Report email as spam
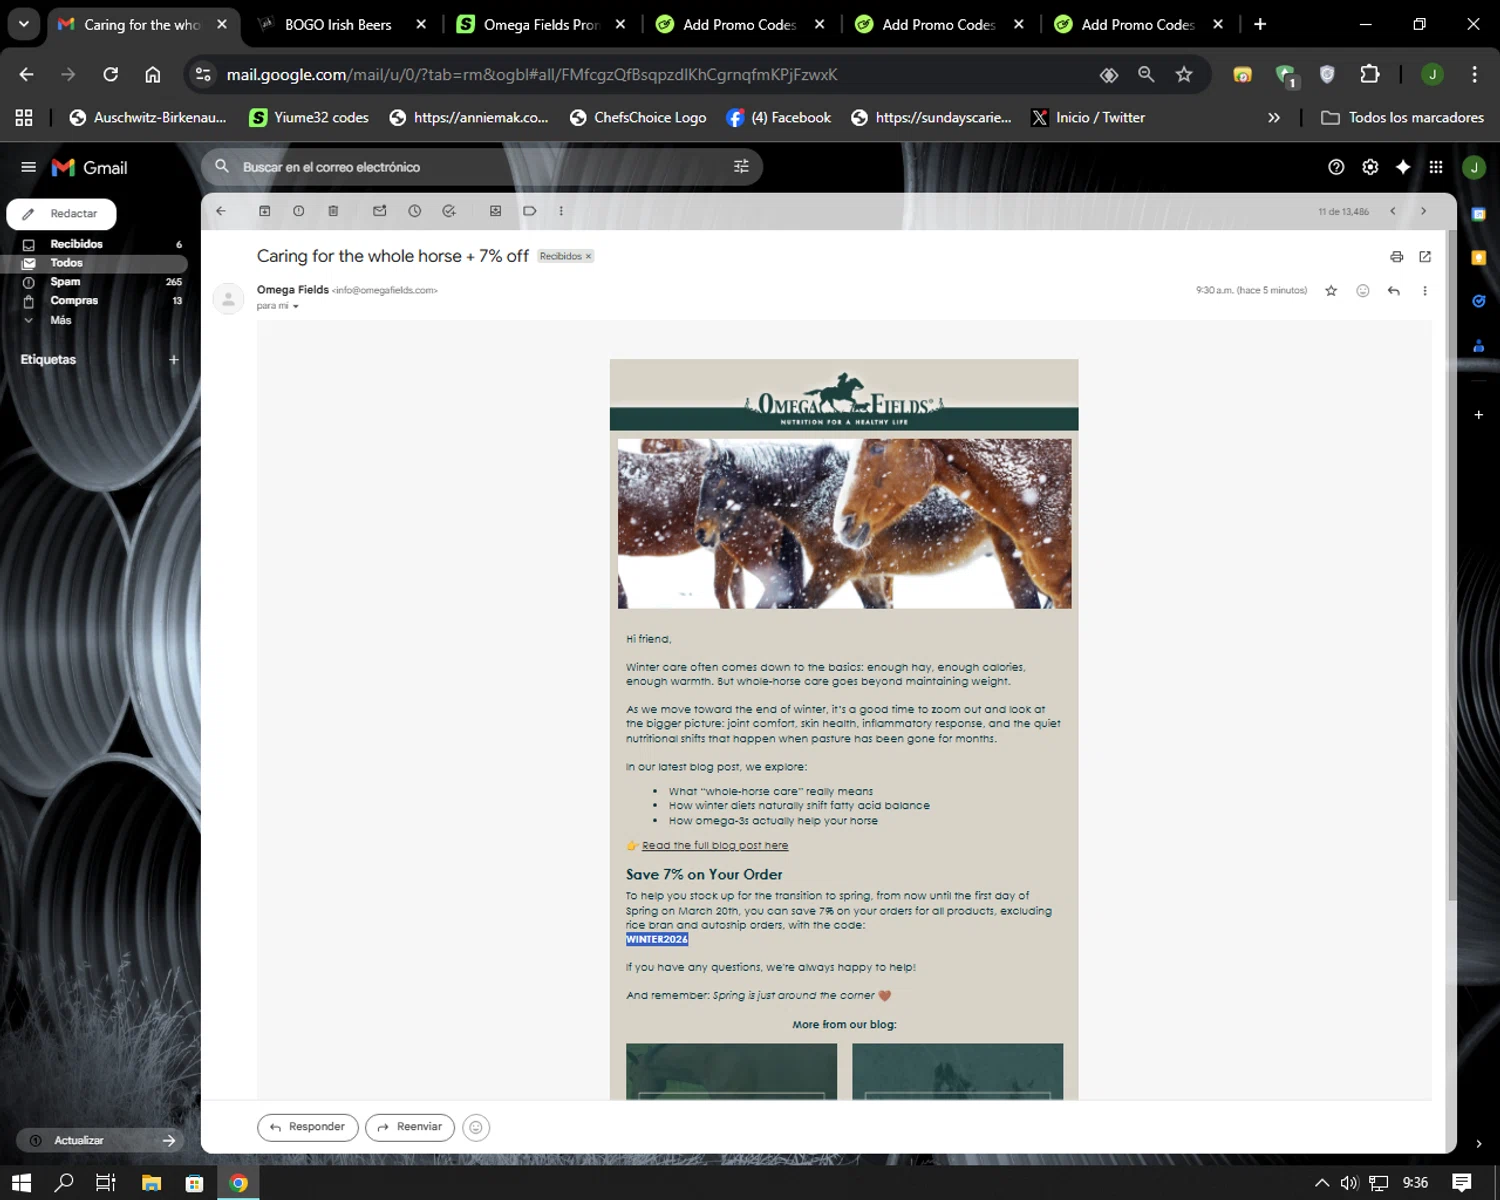1500x1200 pixels. click(x=299, y=211)
